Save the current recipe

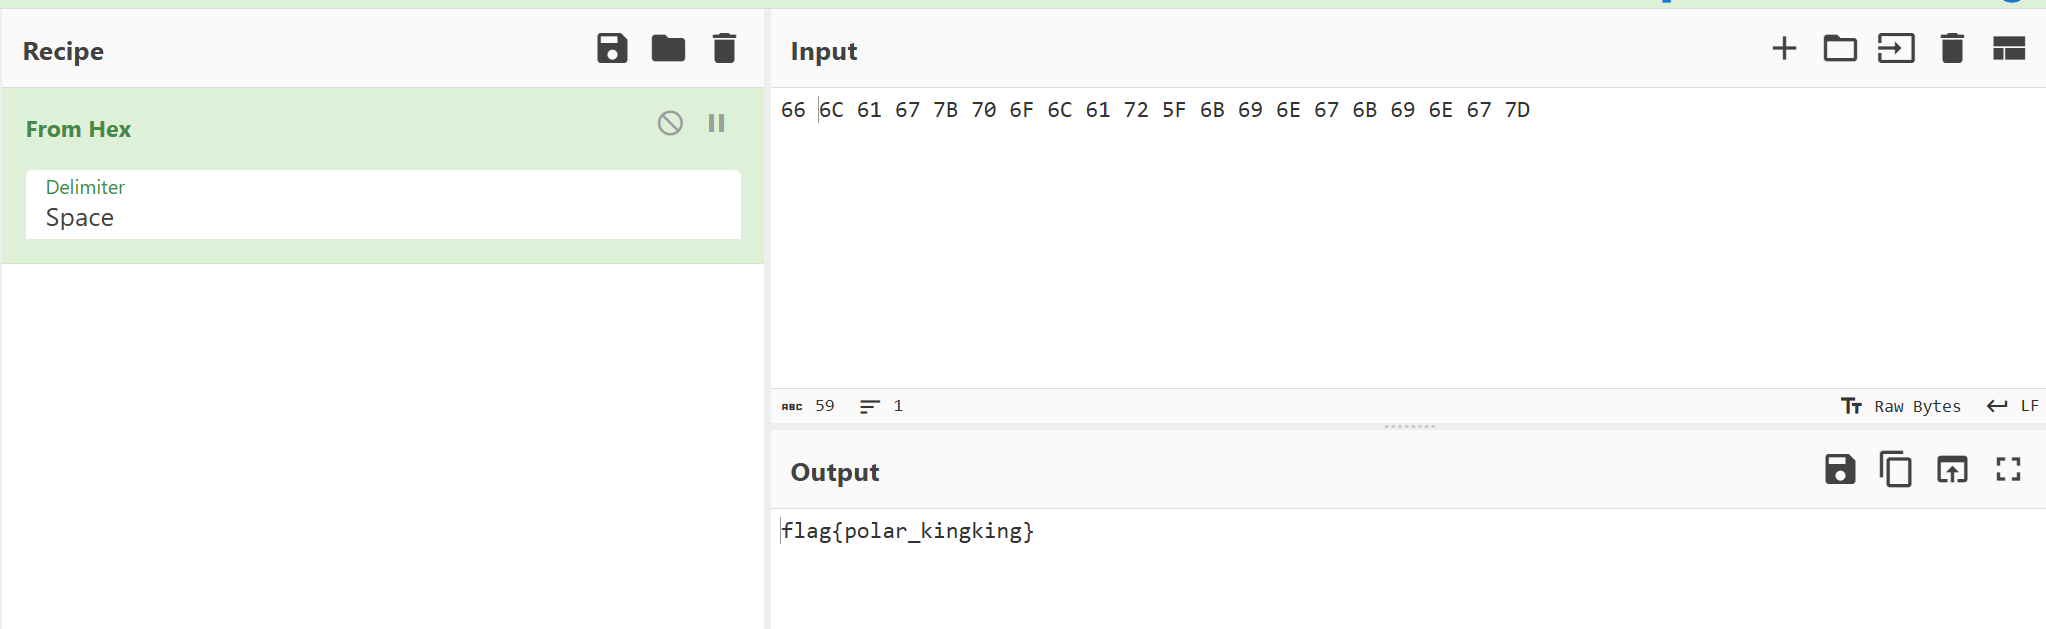[612, 48]
